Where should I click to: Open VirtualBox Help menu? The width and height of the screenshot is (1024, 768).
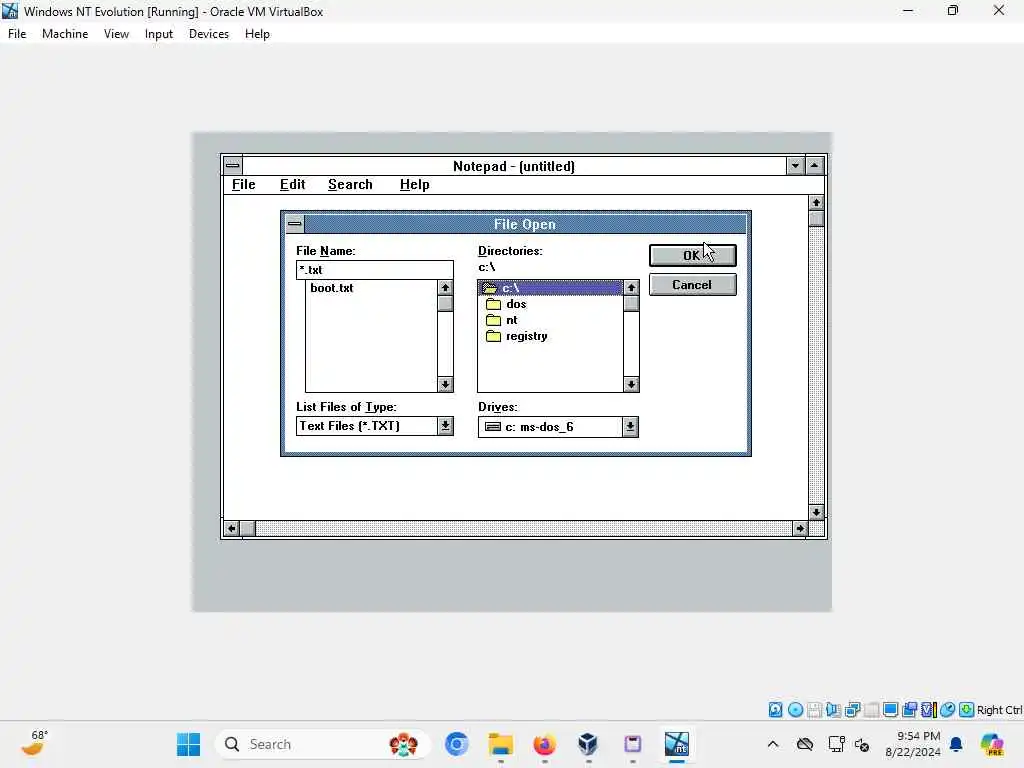pyautogui.click(x=257, y=34)
